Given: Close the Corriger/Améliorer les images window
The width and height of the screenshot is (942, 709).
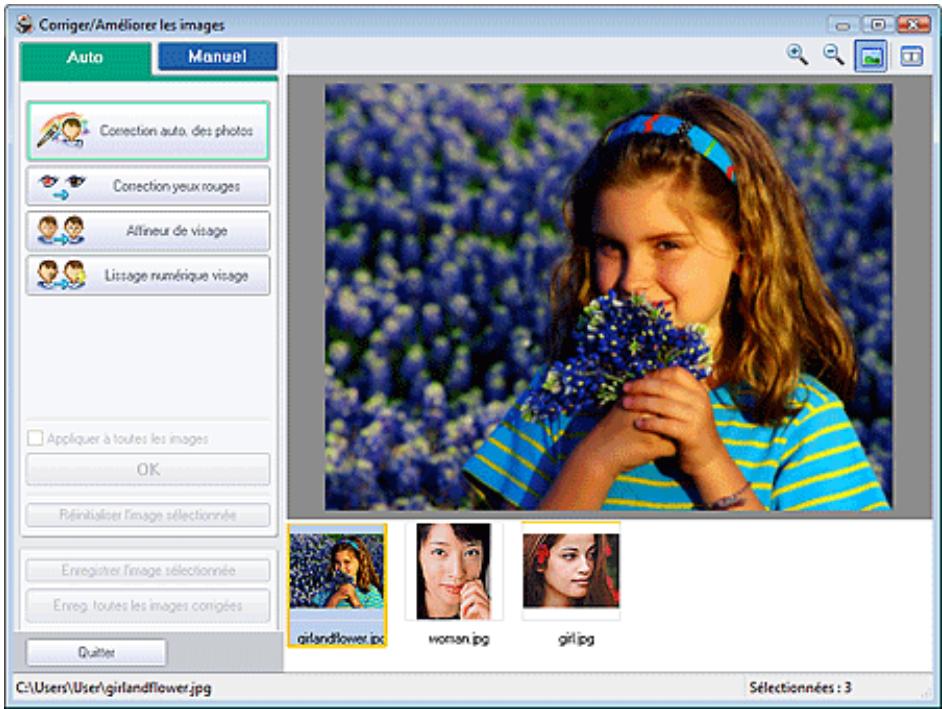Looking at the screenshot, I should click(914, 25).
